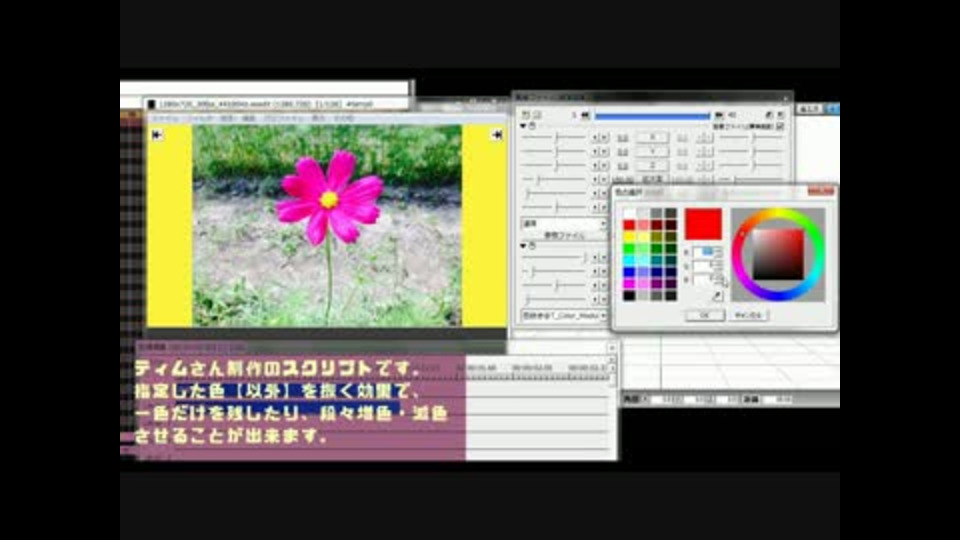Adjust the right slider on Z row
960x540 pixels.
coord(752,165)
